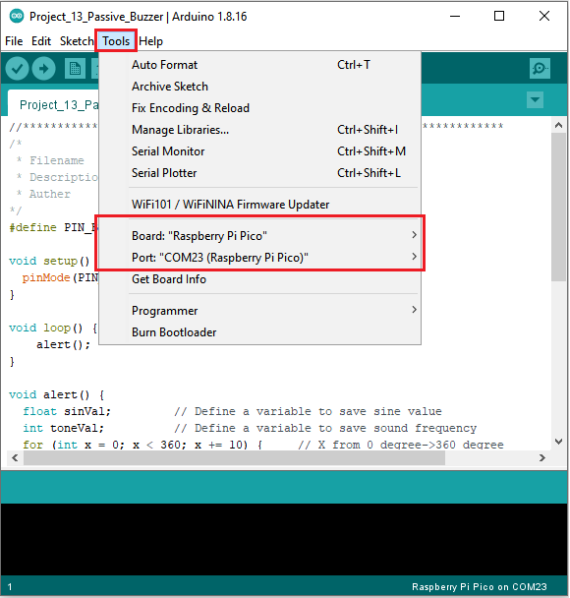Click the "Raspberry Pi Pico on COM23" status text
The width and height of the screenshot is (570, 598).
pyautogui.click(x=479, y=587)
